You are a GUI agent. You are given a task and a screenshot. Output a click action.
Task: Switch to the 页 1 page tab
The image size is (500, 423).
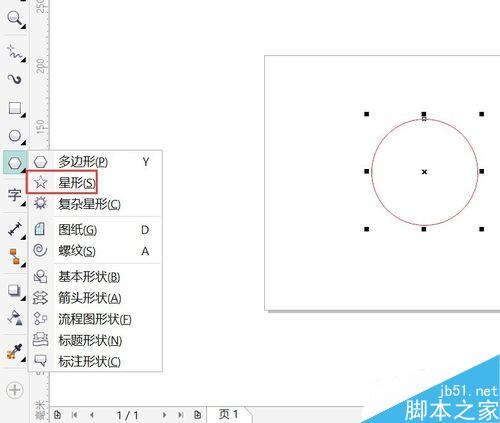point(229,414)
